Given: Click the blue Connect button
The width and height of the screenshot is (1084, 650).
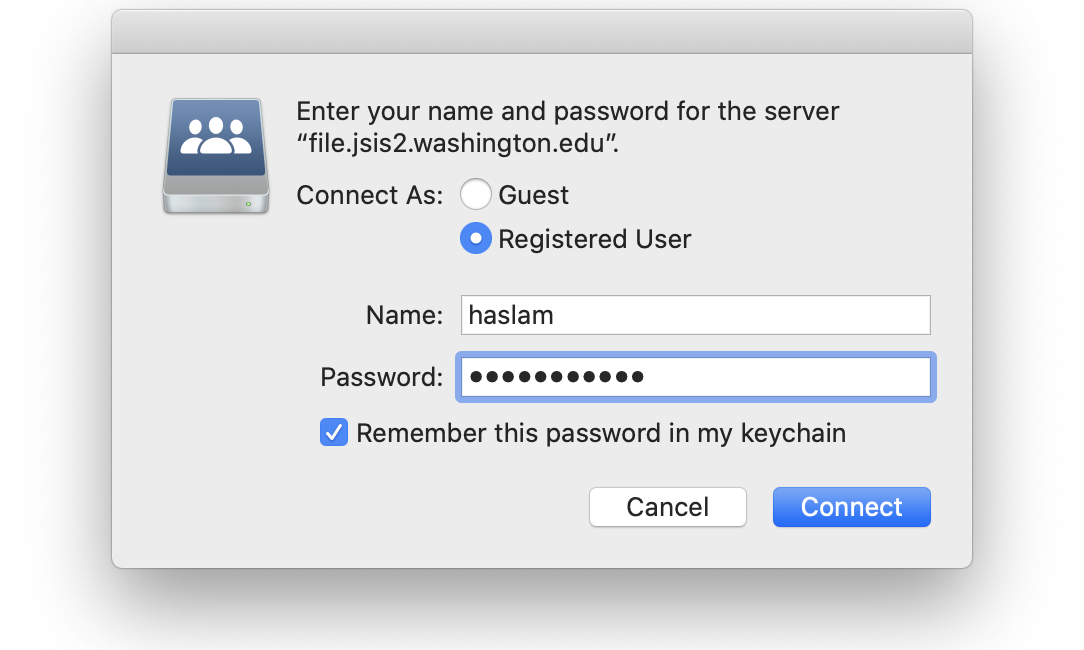Looking at the screenshot, I should pos(852,507).
